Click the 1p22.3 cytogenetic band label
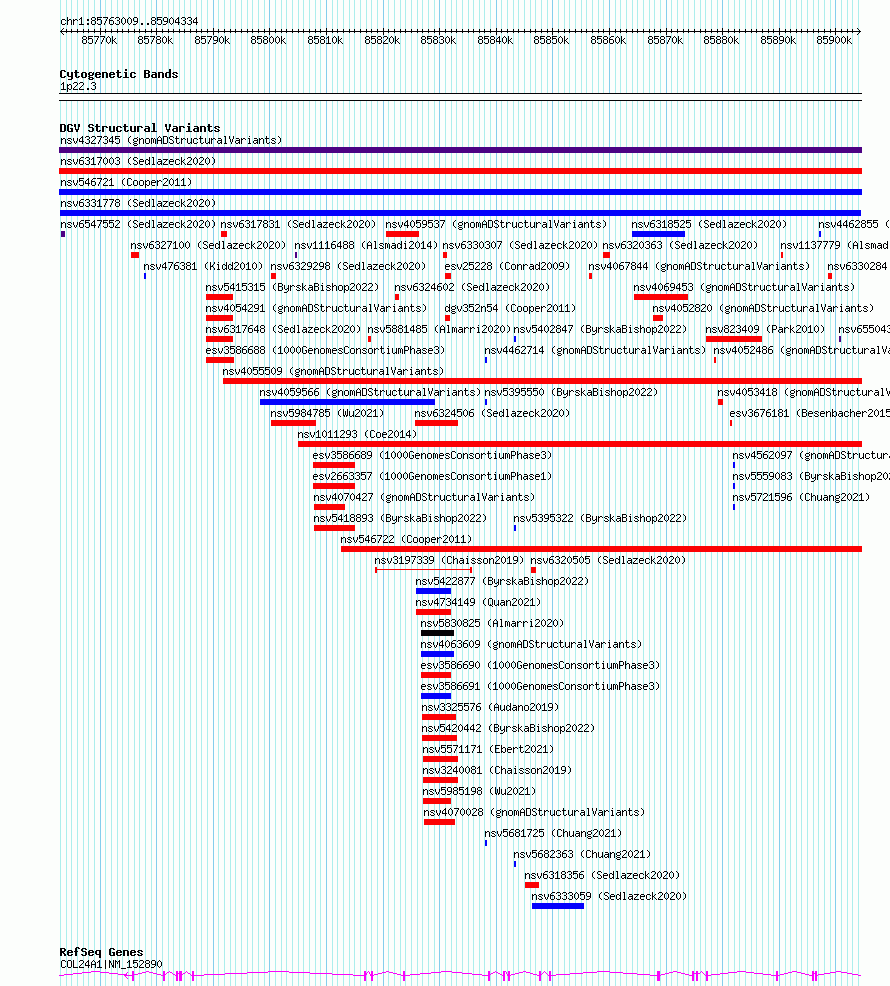This screenshot has width=890, height=986. (x=78, y=86)
